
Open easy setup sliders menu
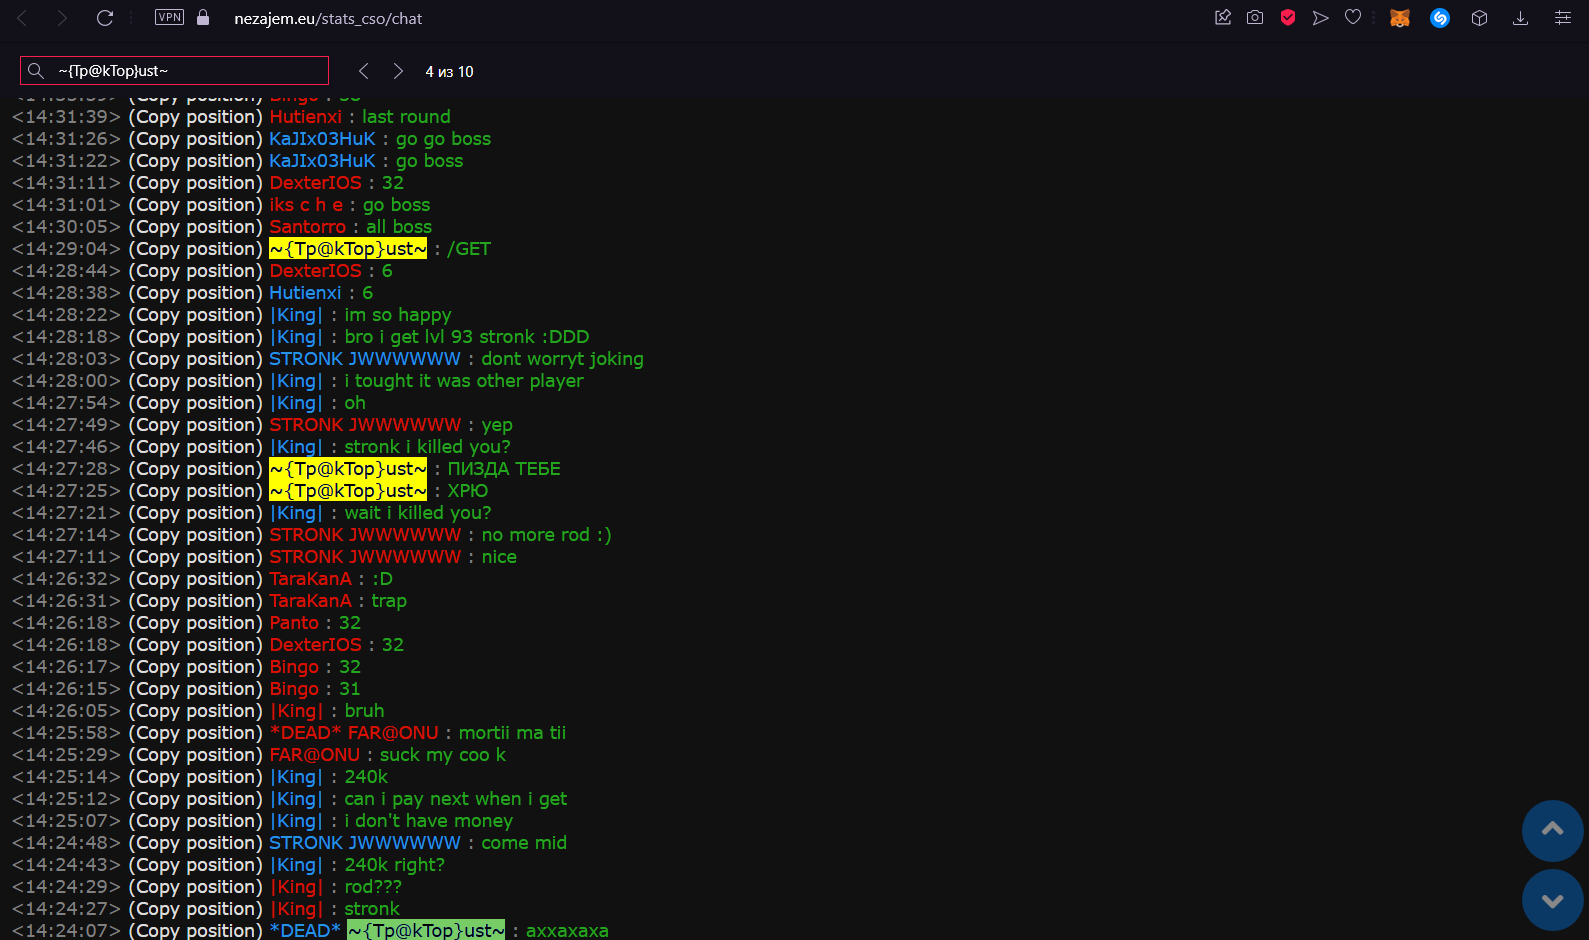[1562, 18]
